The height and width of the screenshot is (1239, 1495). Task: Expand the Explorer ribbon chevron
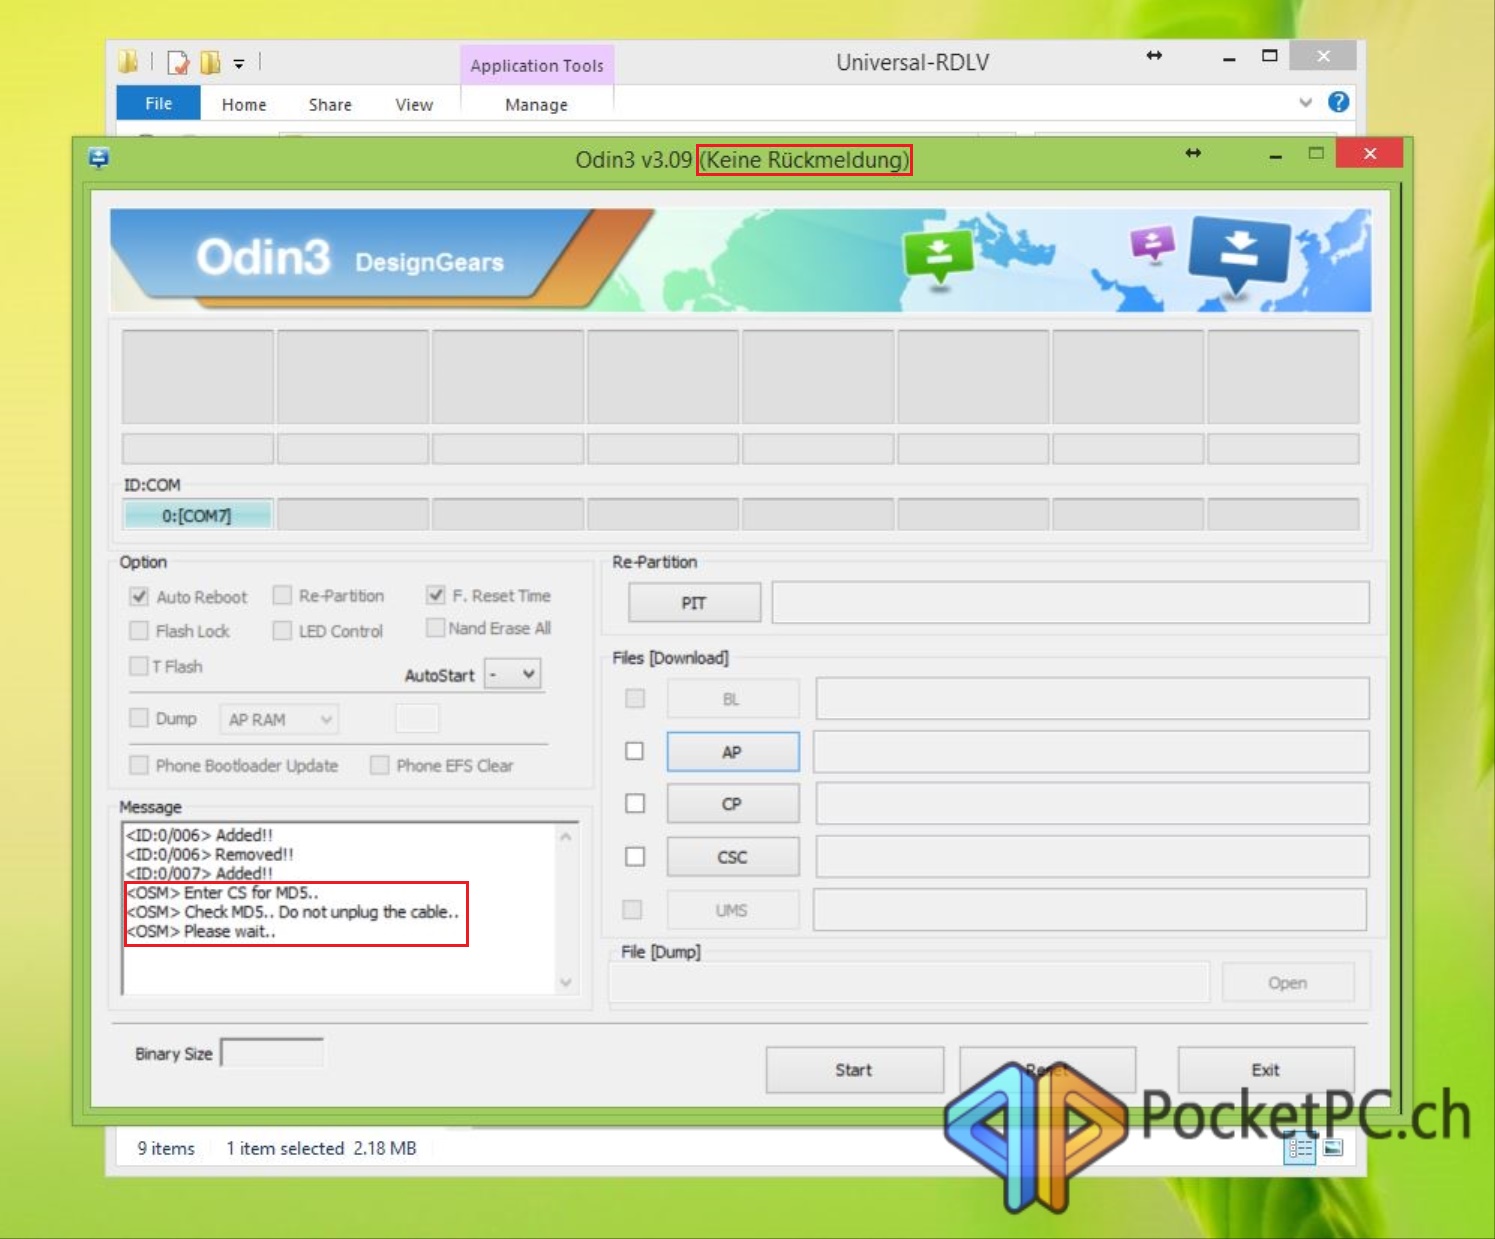pyautogui.click(x=1305, y=102)
